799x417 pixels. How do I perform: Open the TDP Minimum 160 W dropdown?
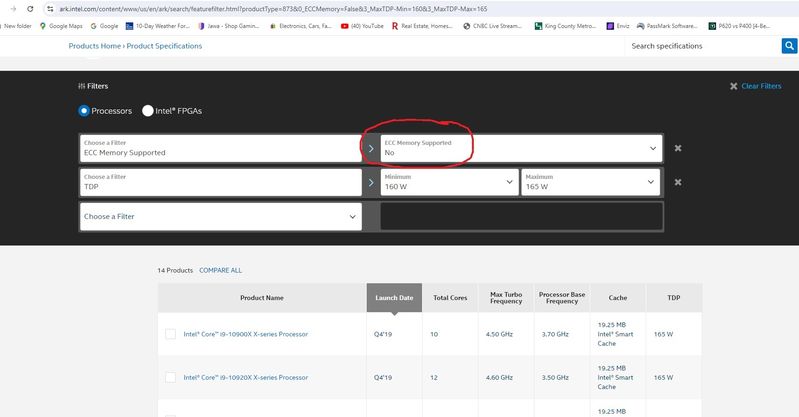click(x=449, y=182)
